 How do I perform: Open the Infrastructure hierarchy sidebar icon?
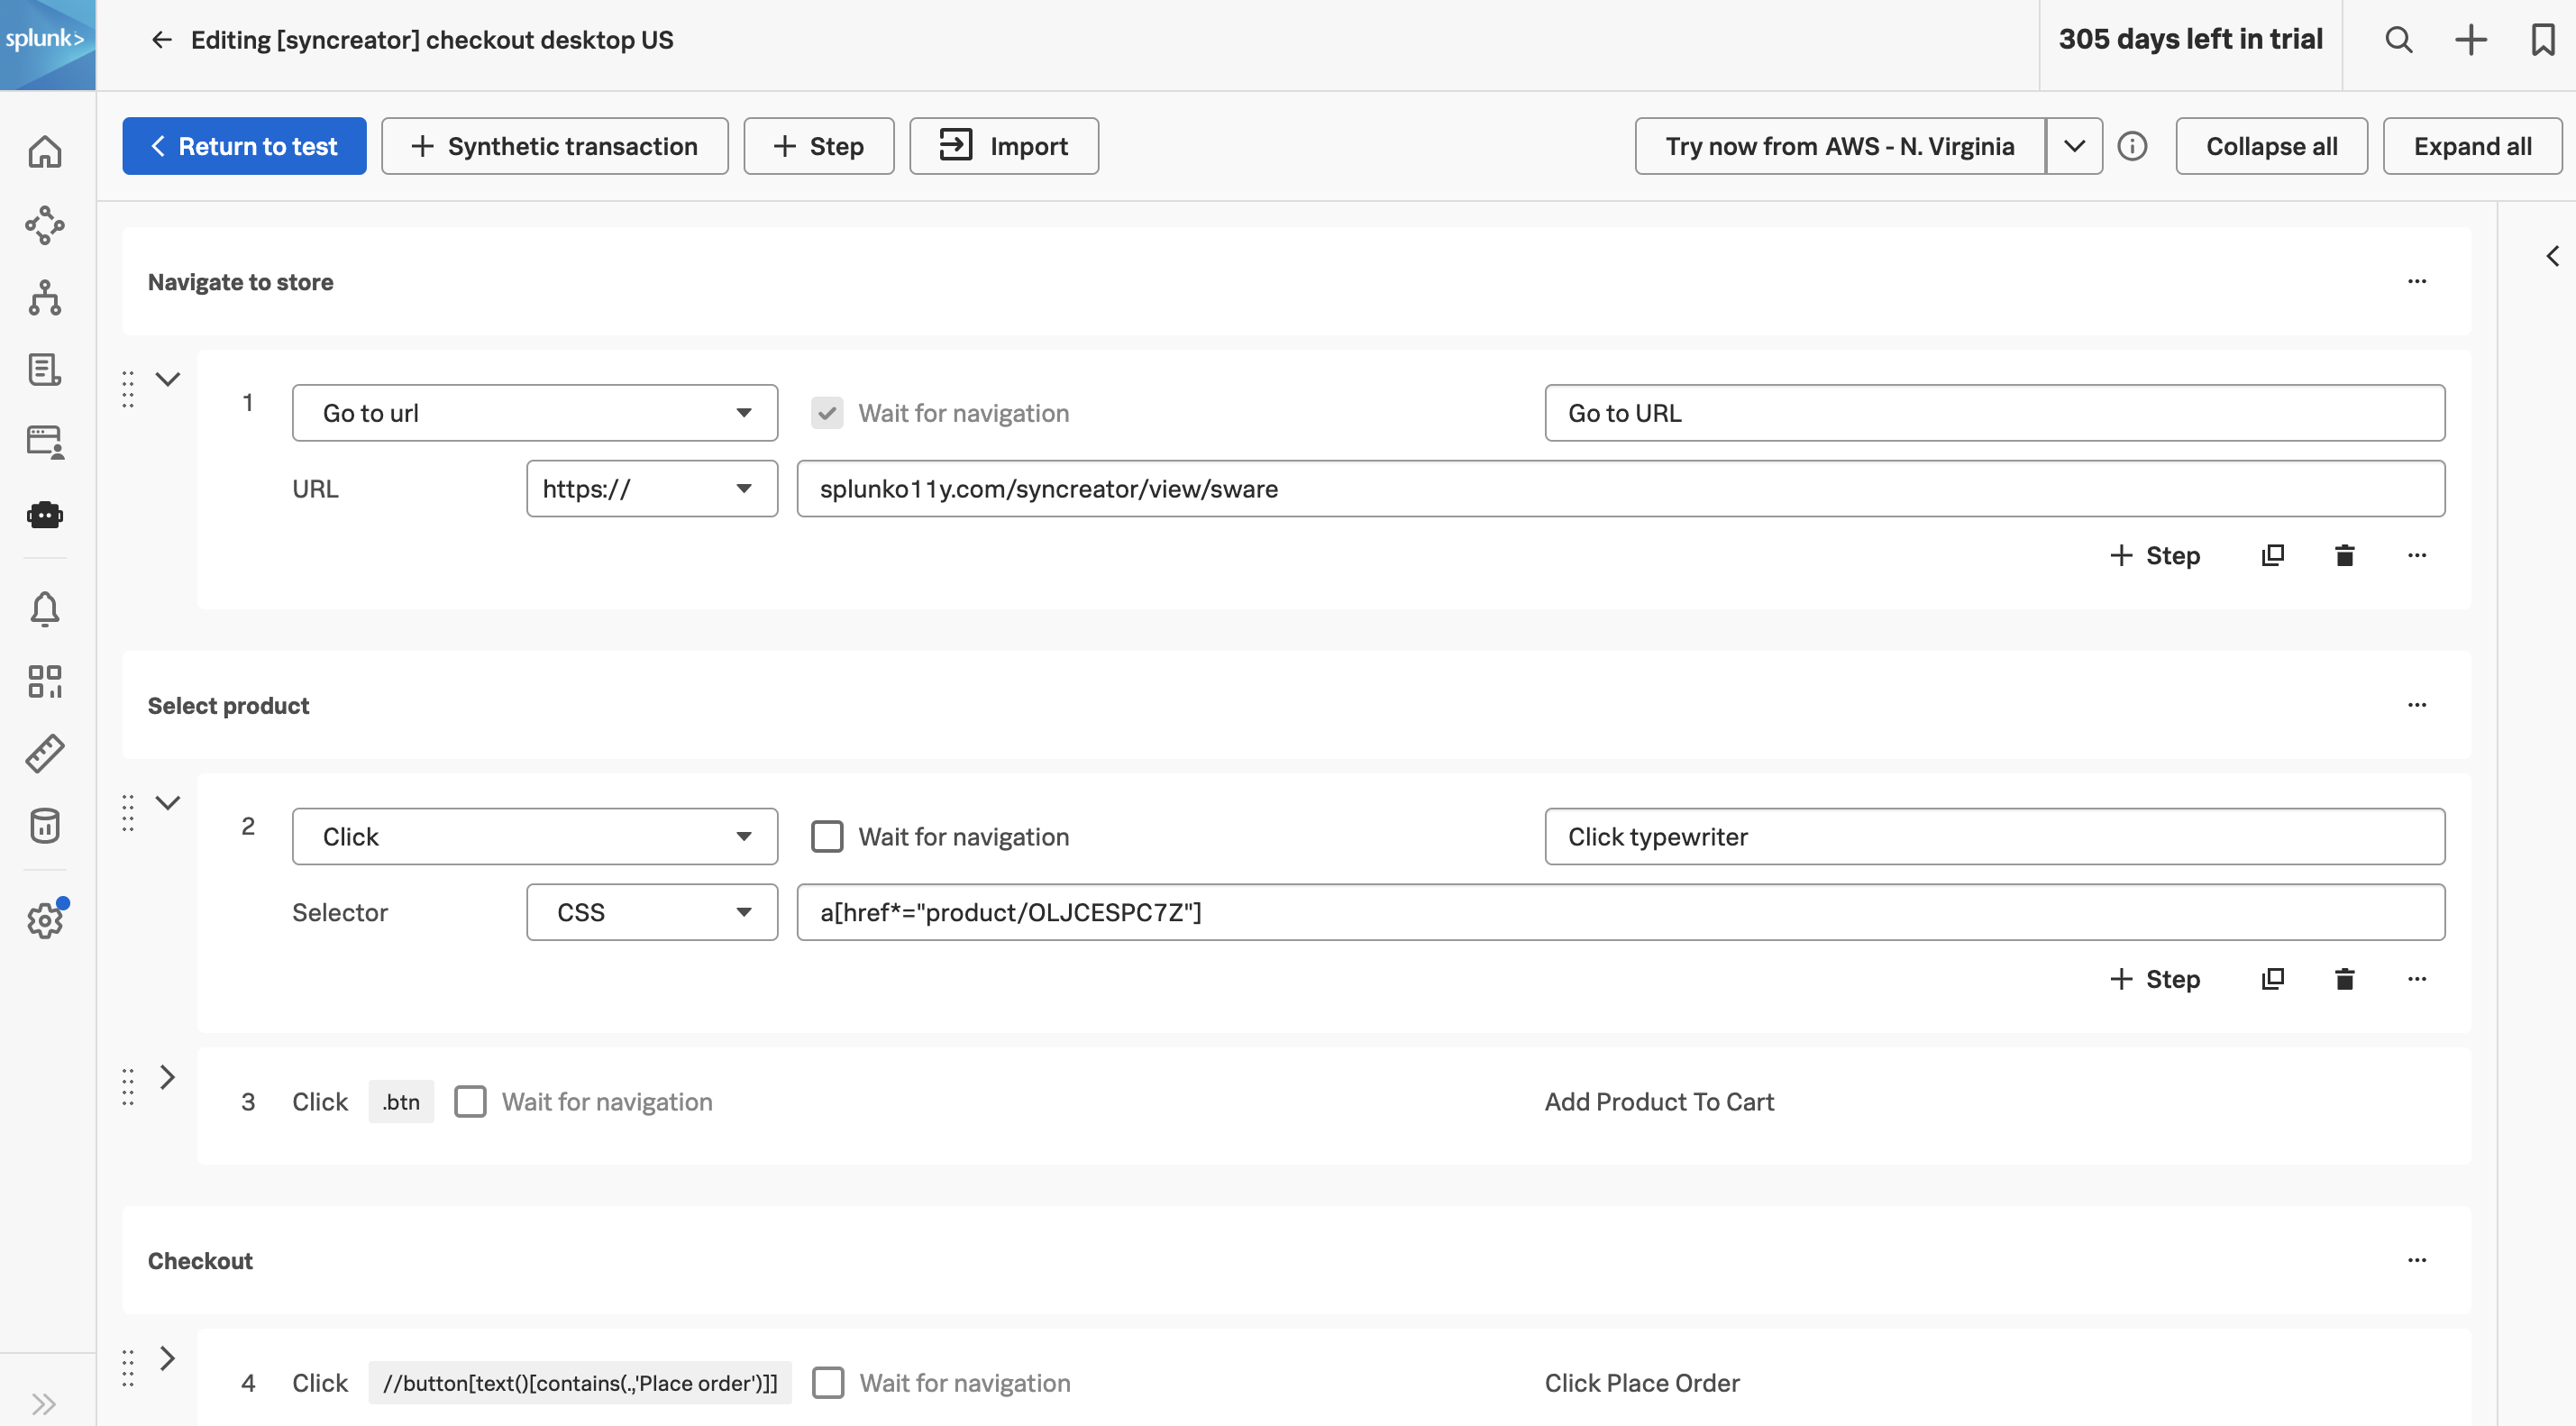pos(45,298)
